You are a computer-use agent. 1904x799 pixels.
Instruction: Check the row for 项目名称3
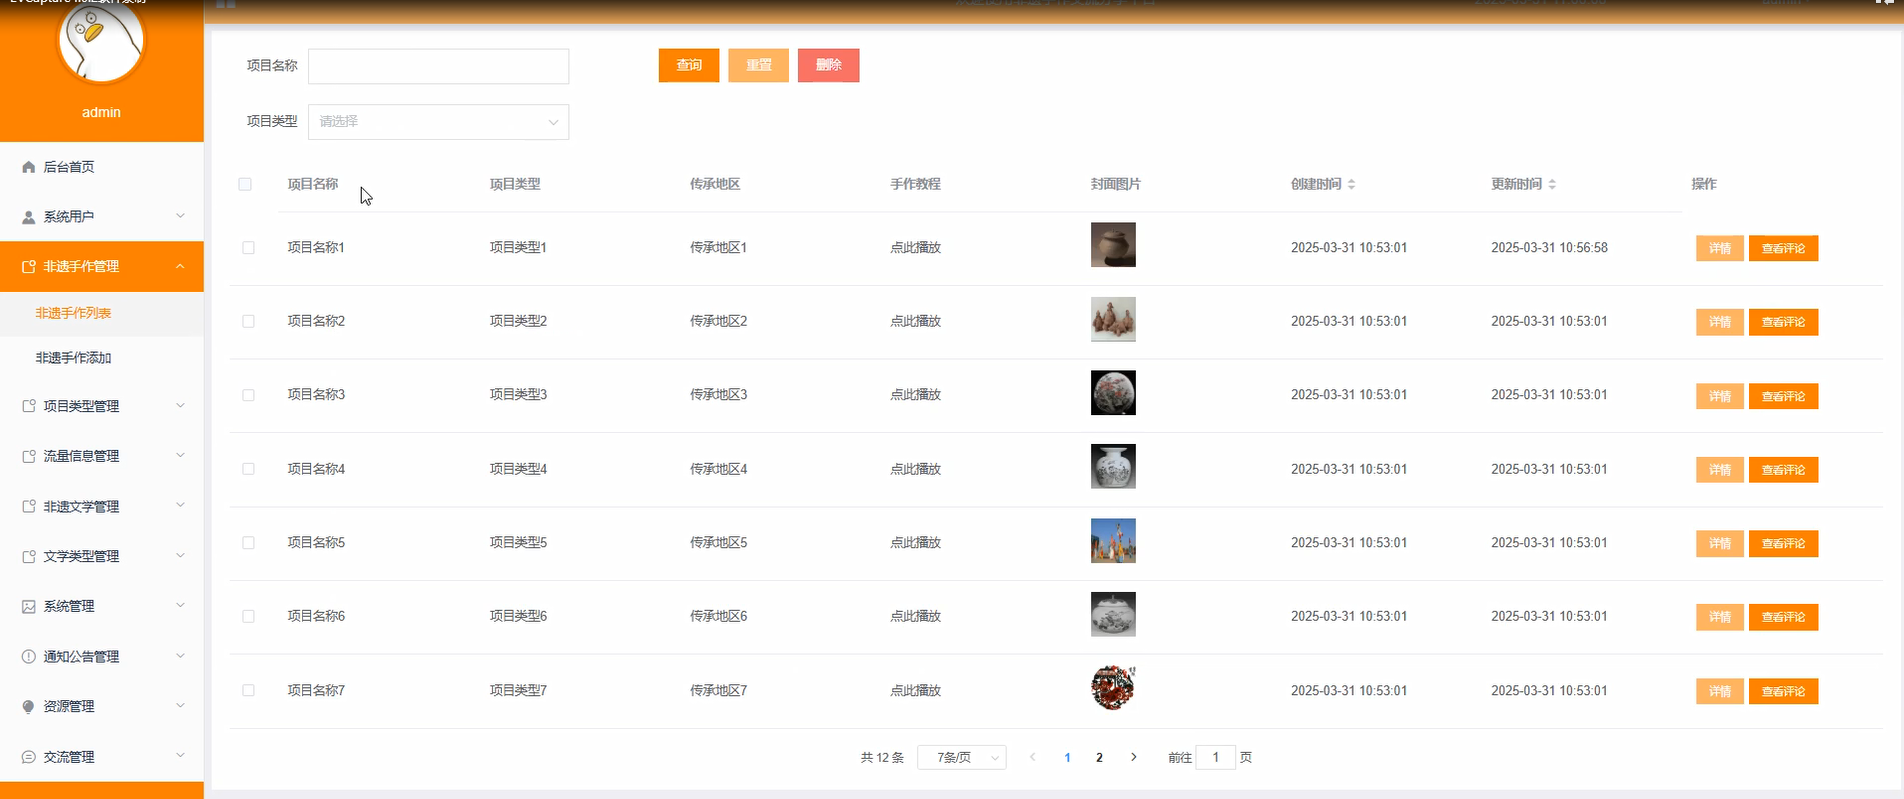pyautogui.click(x=248, y=395)
